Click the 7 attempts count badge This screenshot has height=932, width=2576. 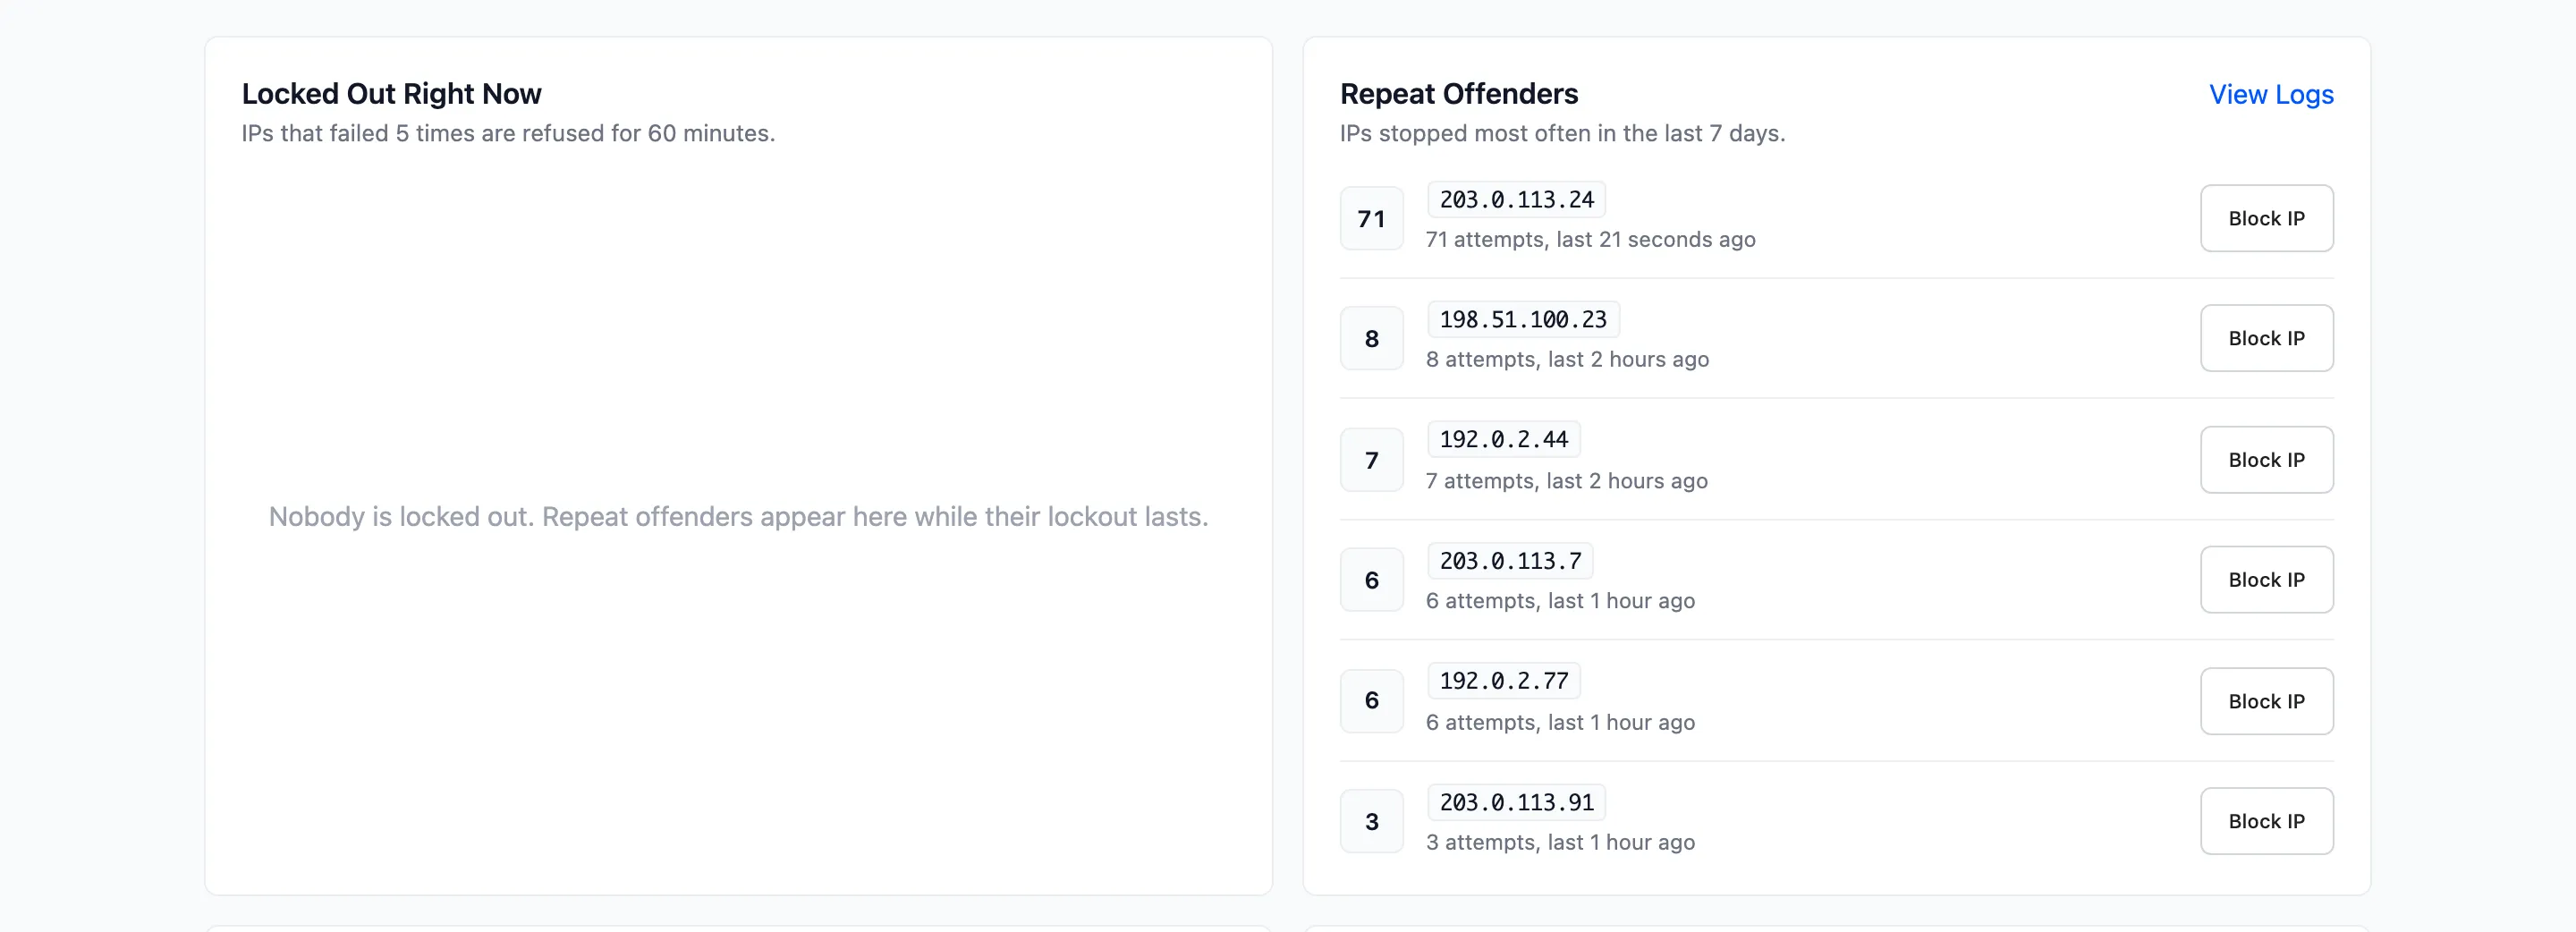point(1371,460)
